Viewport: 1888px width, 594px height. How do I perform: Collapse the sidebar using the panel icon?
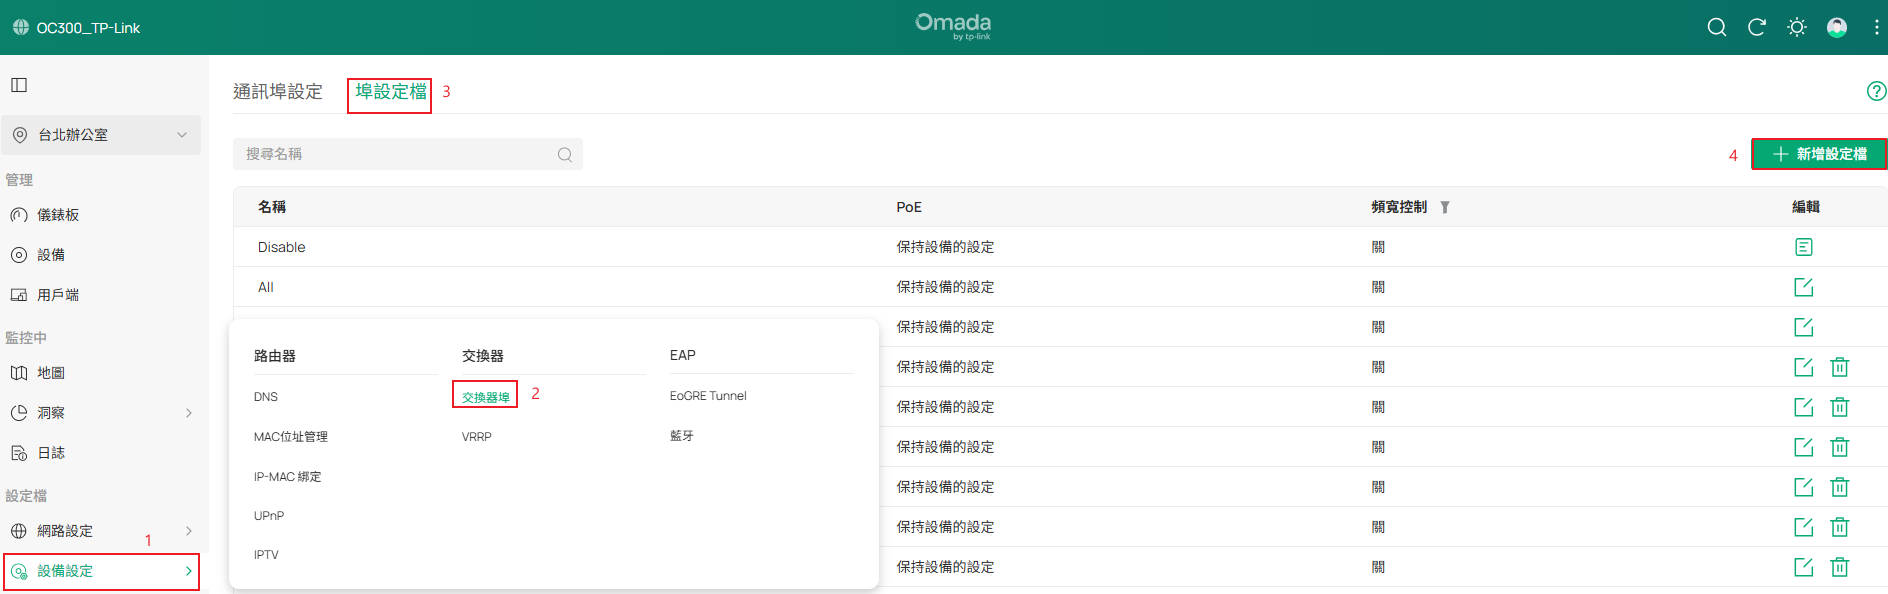tap(19, 85)
